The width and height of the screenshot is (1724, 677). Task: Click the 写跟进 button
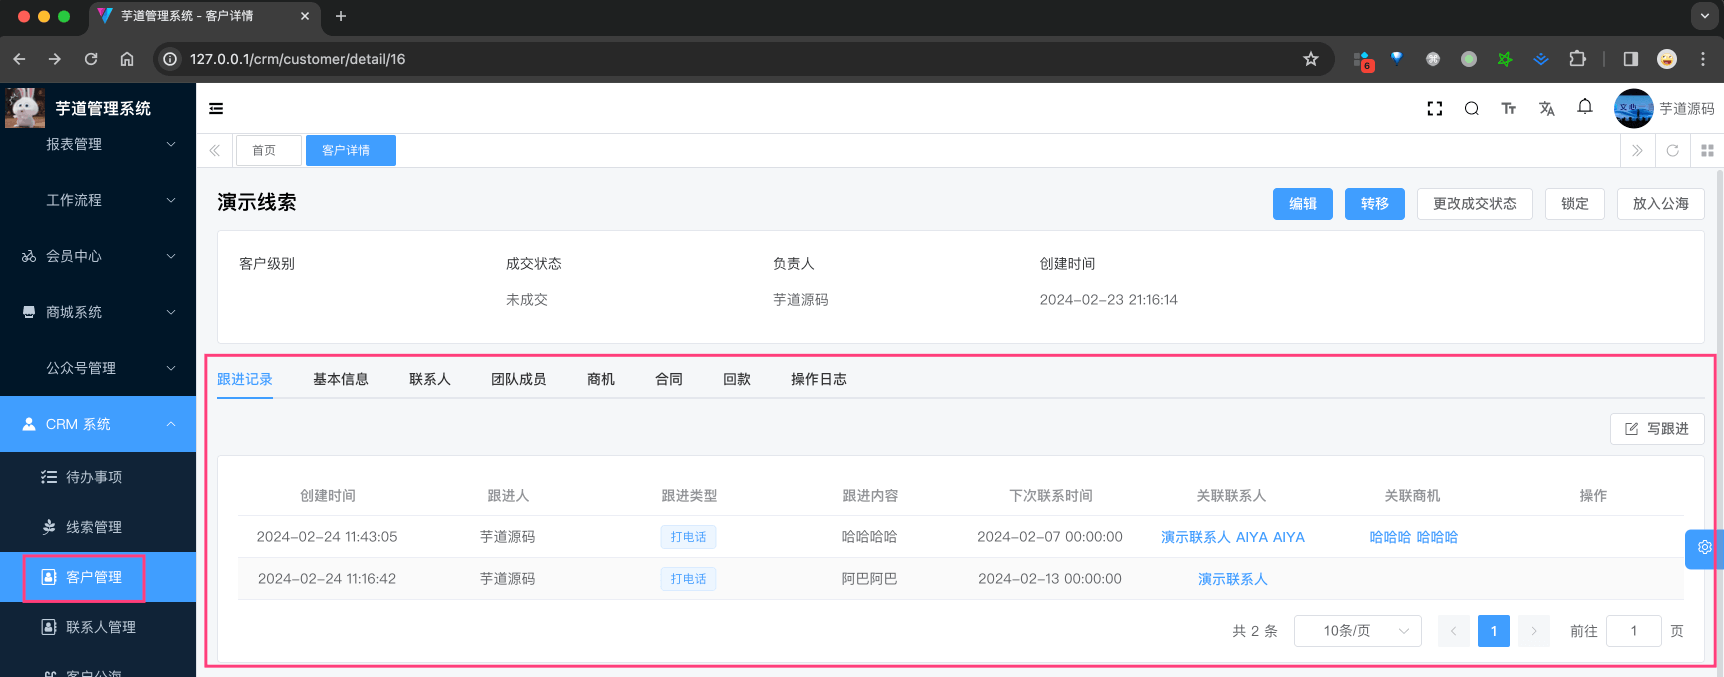coord(1656,429)
